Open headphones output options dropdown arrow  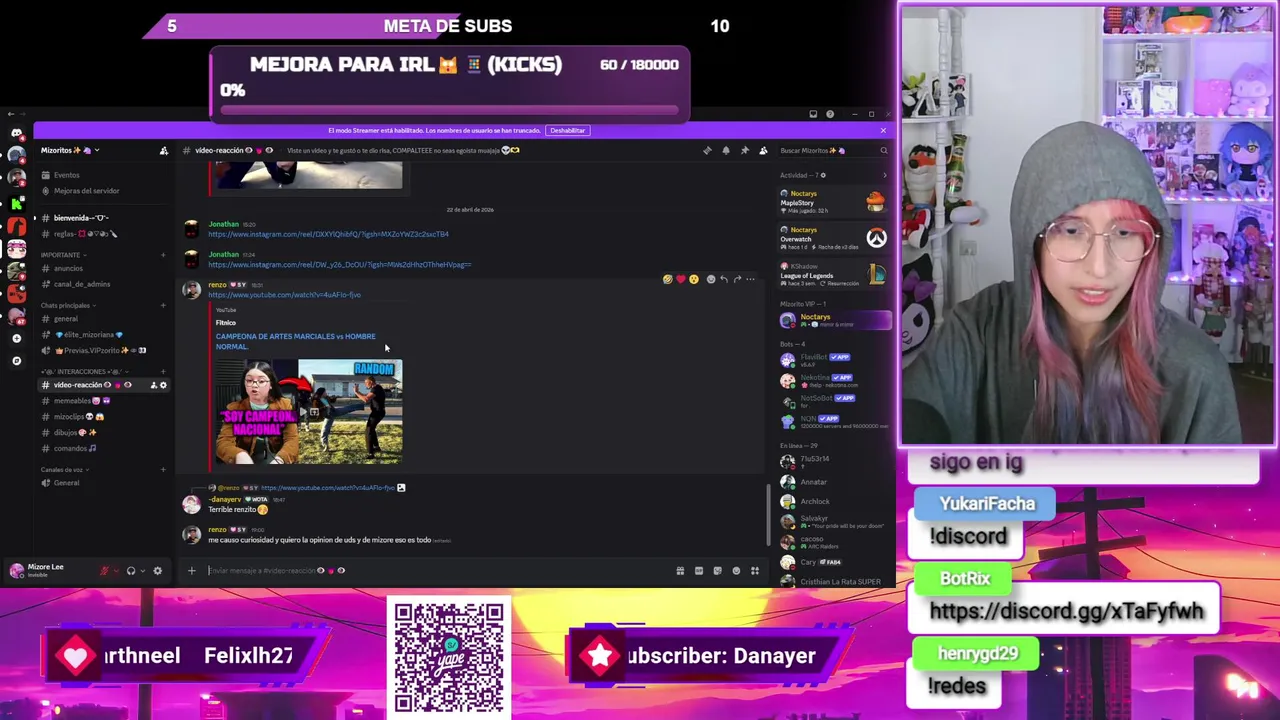click(x=143, y=571)
